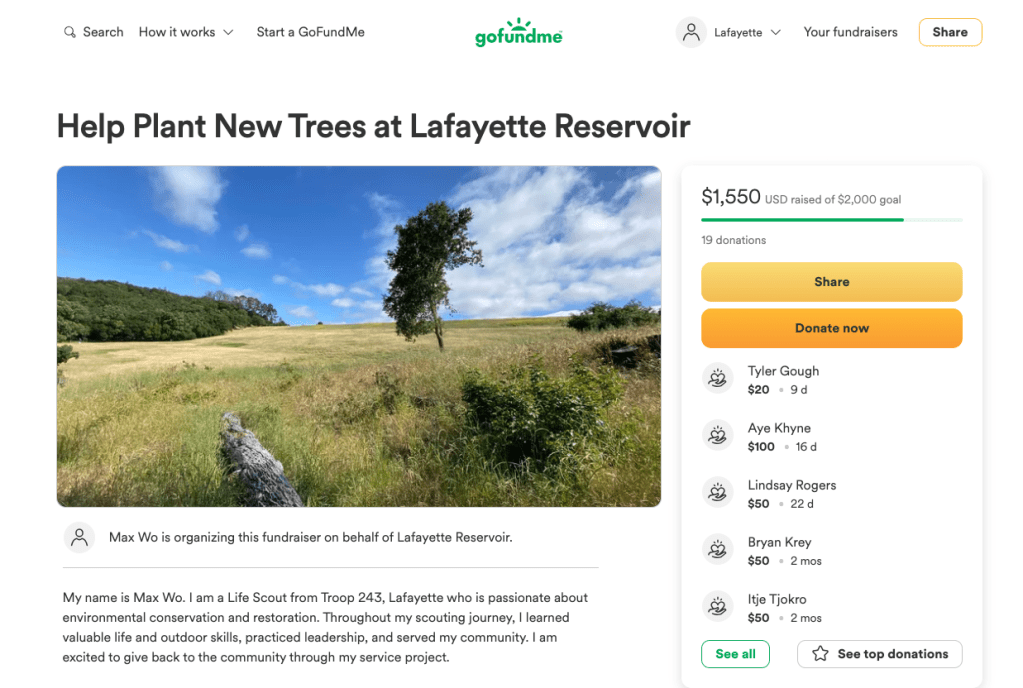Click the header Share button

pos(949,32)
